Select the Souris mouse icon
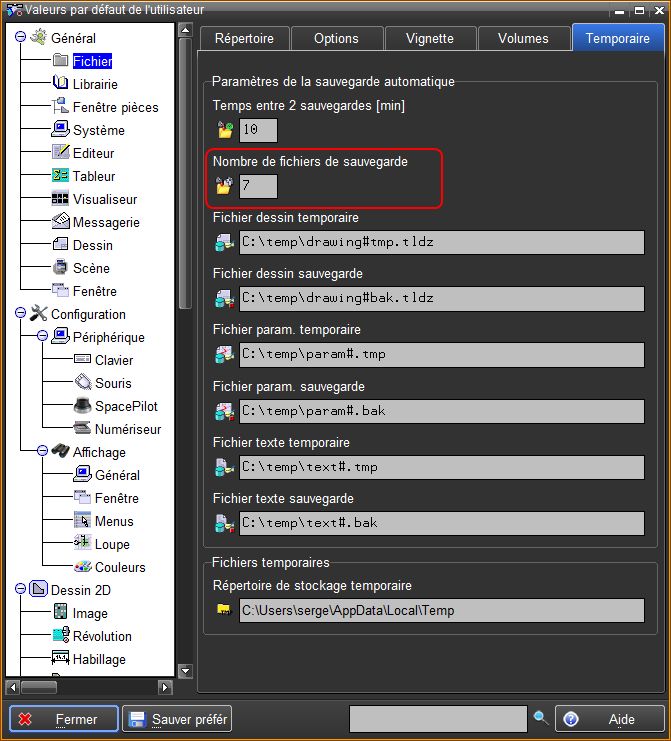The height and width of the screenshot is (741, 671). click(x=83, y=383)
